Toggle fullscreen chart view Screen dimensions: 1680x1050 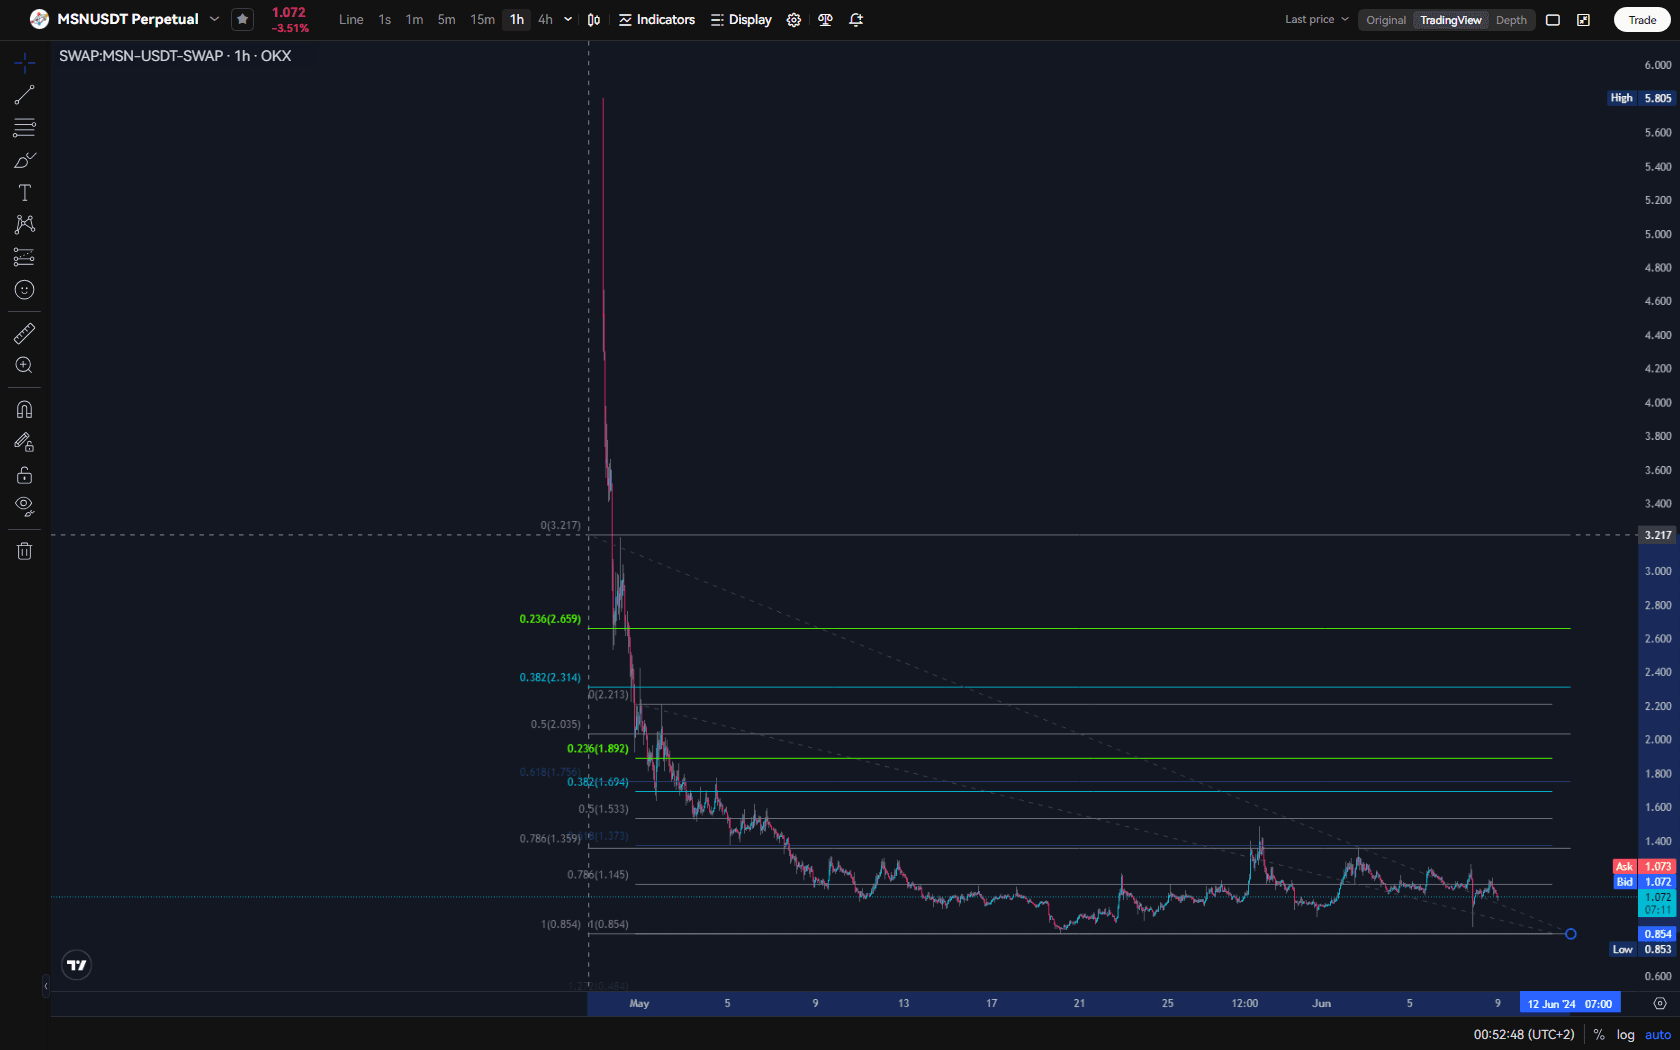point(1553,20)
